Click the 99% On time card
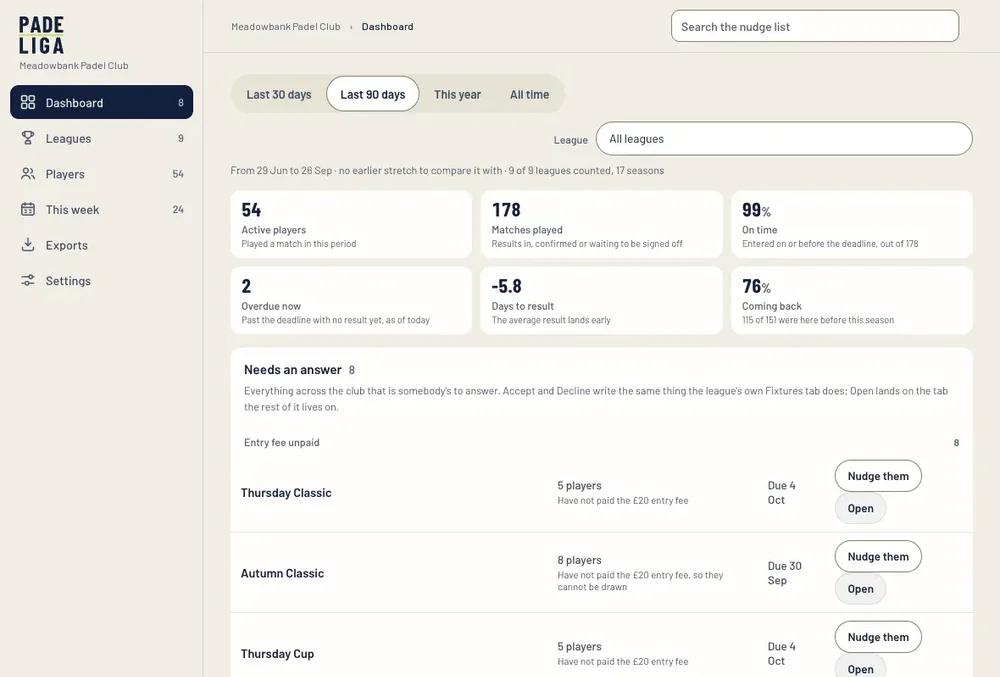Screen dimensions: 1000x677 (x=851, y=224)
